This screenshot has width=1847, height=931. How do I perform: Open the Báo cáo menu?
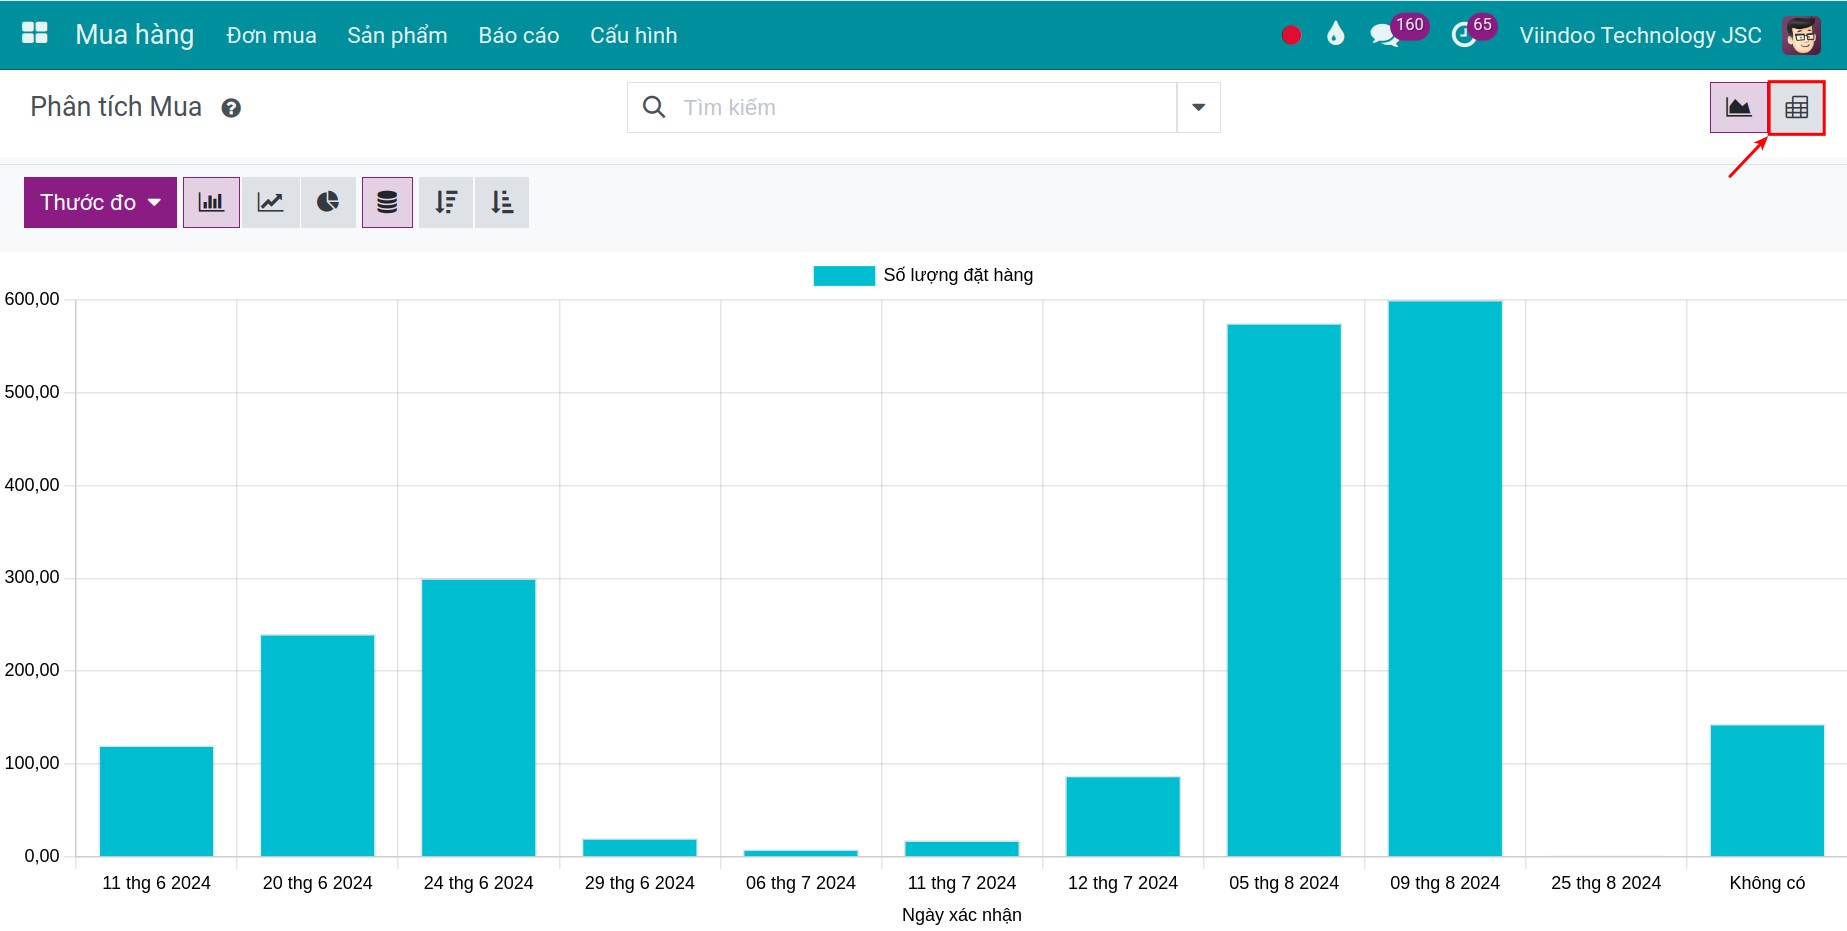coord(518,35)
